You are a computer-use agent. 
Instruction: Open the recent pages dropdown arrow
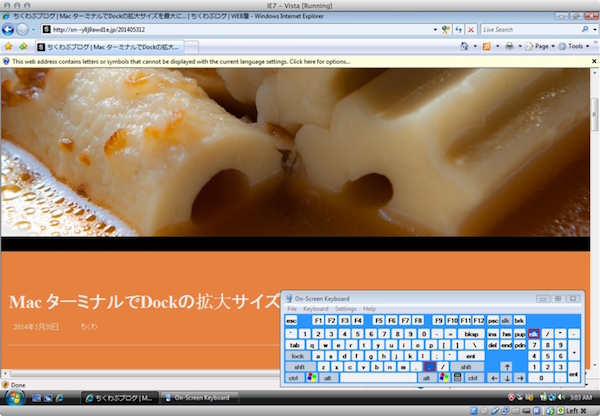click(x=33, y=29)
